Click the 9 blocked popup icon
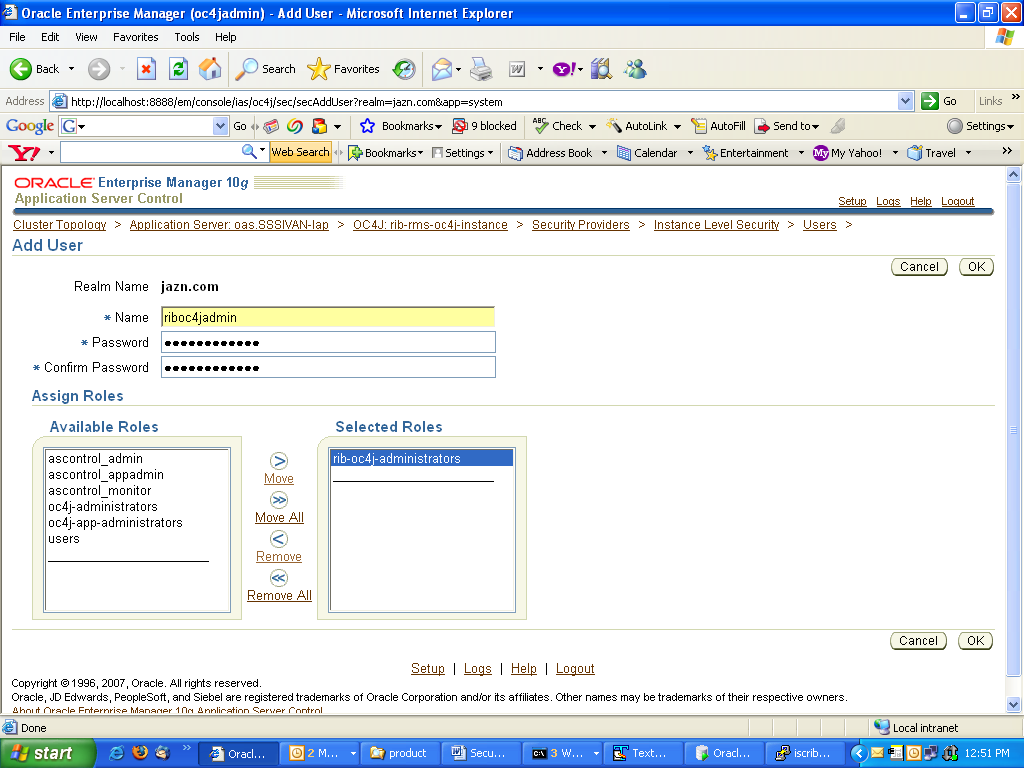This screenshot has width=1024, height=768. click(460, 125)
